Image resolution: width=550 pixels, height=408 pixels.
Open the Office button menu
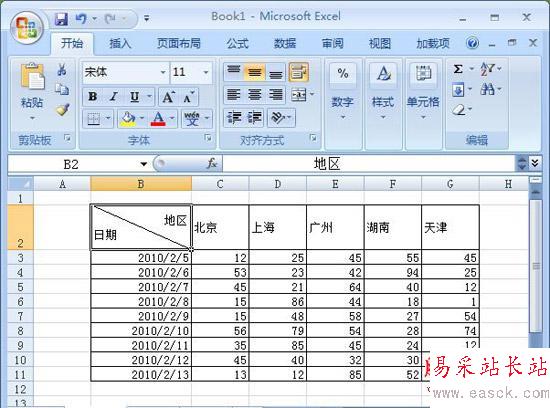coord(27,28)
